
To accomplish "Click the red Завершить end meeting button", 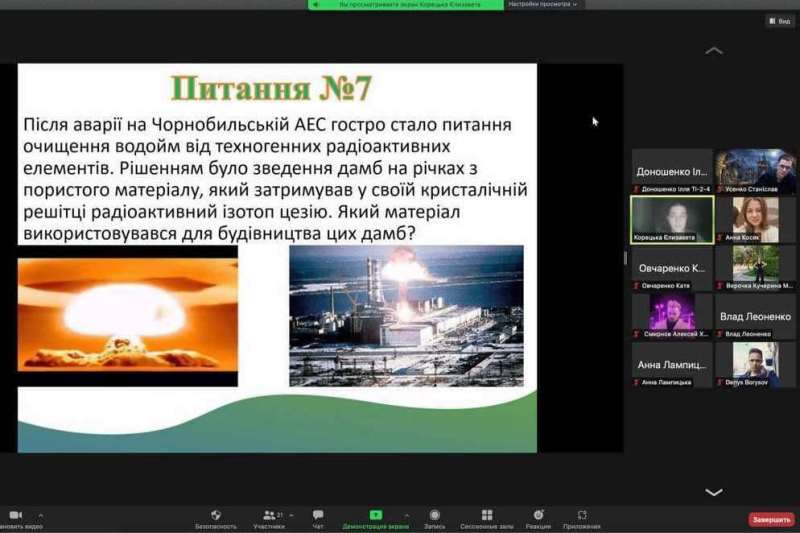I will 771,520.
